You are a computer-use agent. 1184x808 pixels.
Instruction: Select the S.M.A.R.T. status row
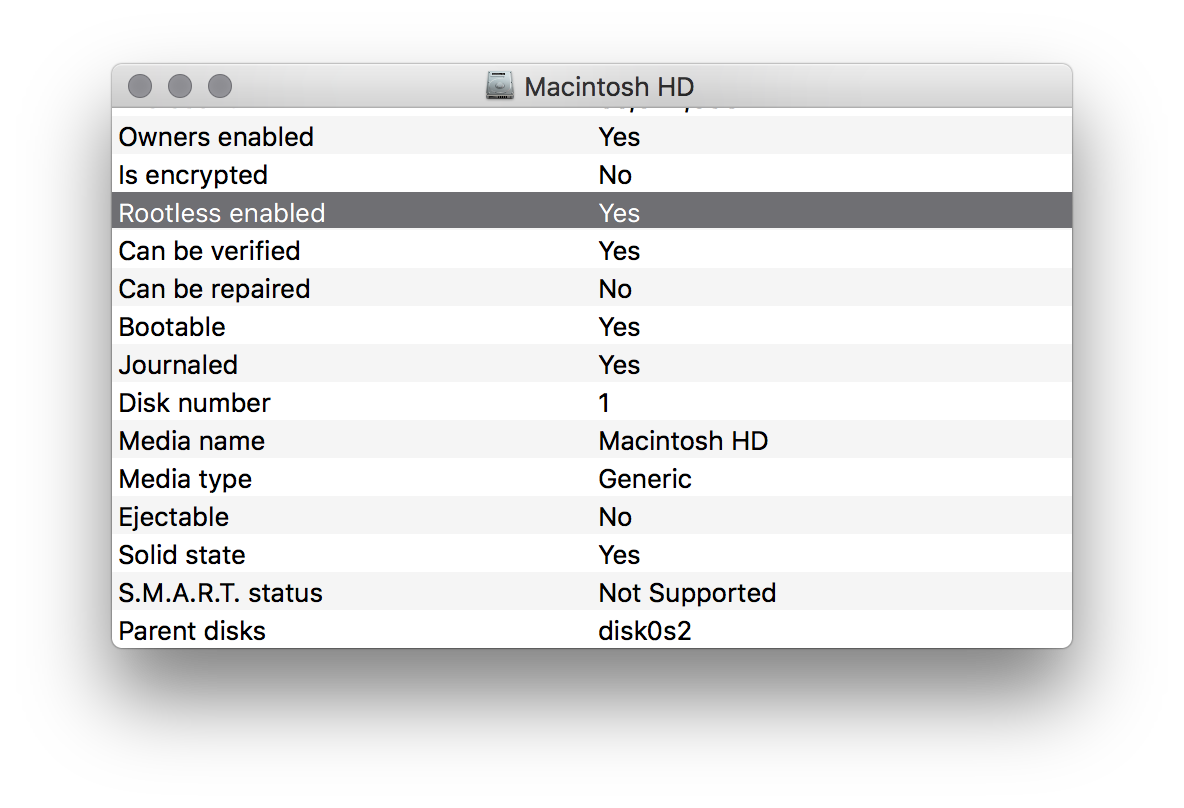tap(592, 592)
